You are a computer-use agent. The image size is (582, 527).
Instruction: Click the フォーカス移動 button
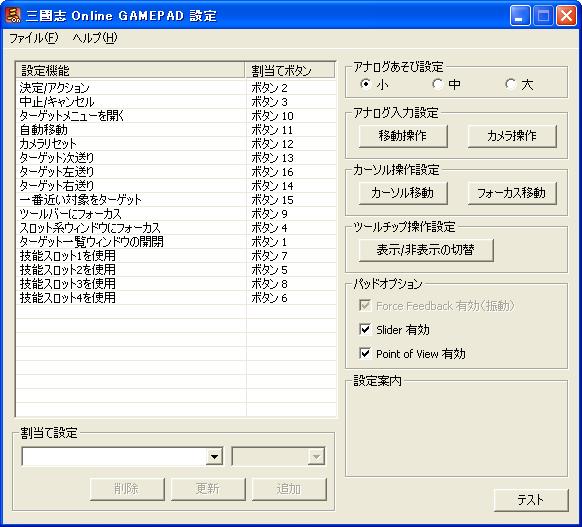coord(512,193)
